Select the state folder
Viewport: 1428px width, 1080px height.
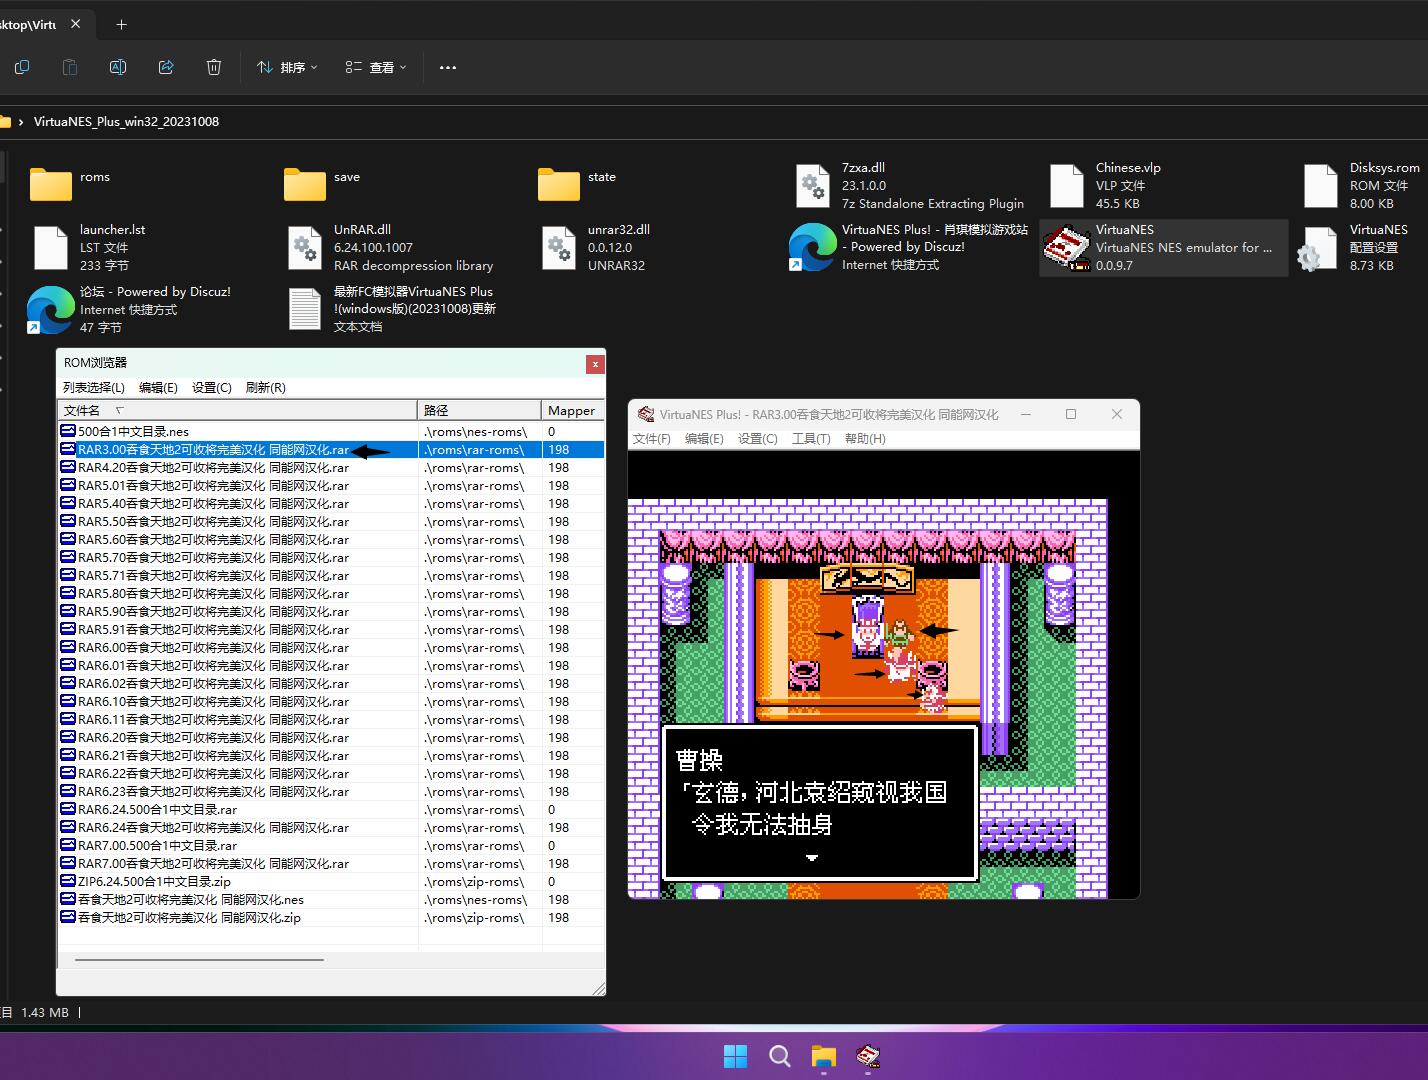pos(577,184)
